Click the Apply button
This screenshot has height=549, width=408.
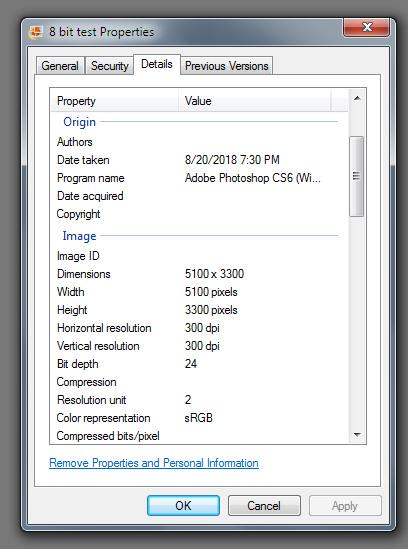[x=345, y=506]
